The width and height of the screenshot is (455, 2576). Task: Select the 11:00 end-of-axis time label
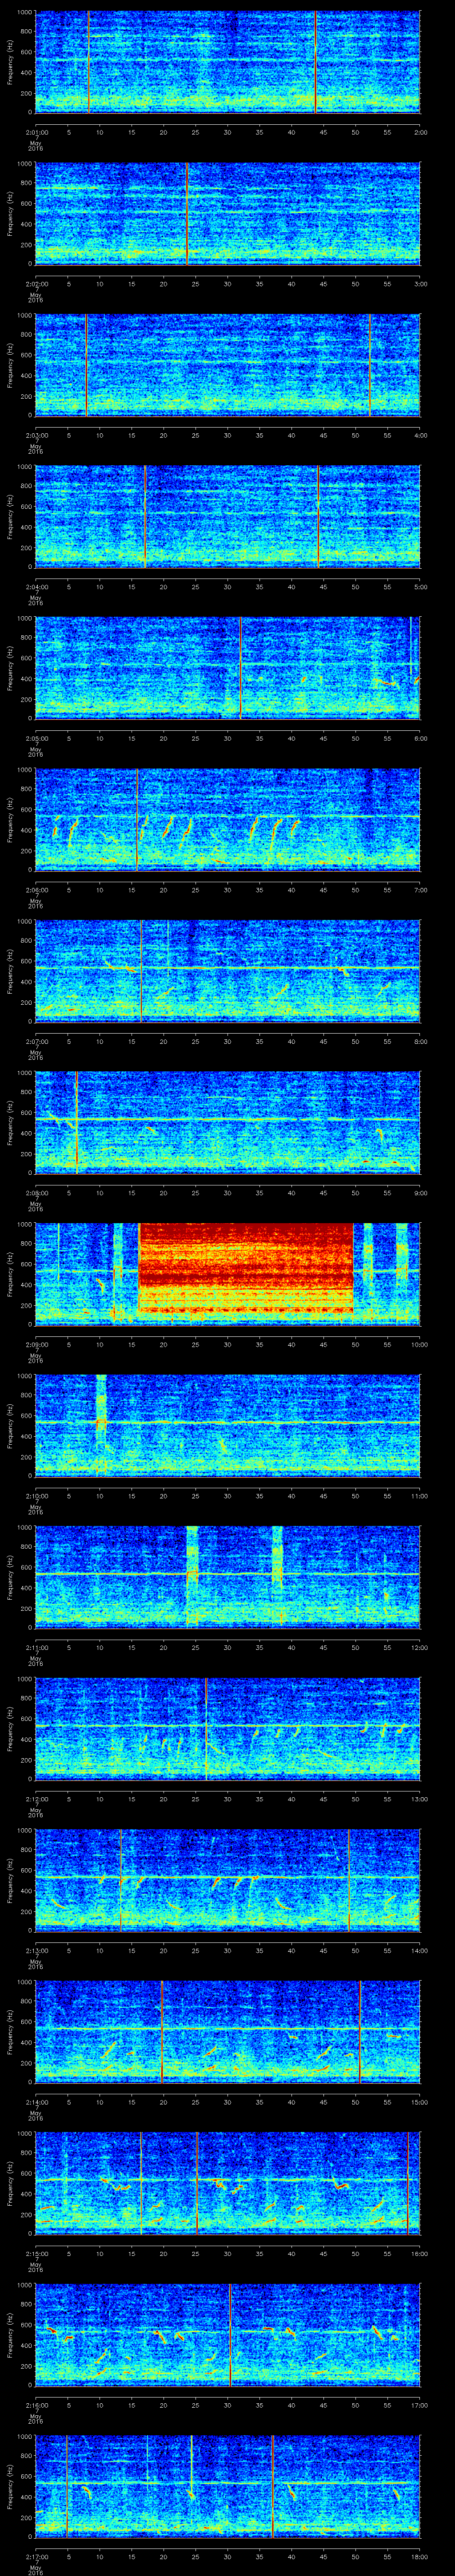click(419, 1496)
